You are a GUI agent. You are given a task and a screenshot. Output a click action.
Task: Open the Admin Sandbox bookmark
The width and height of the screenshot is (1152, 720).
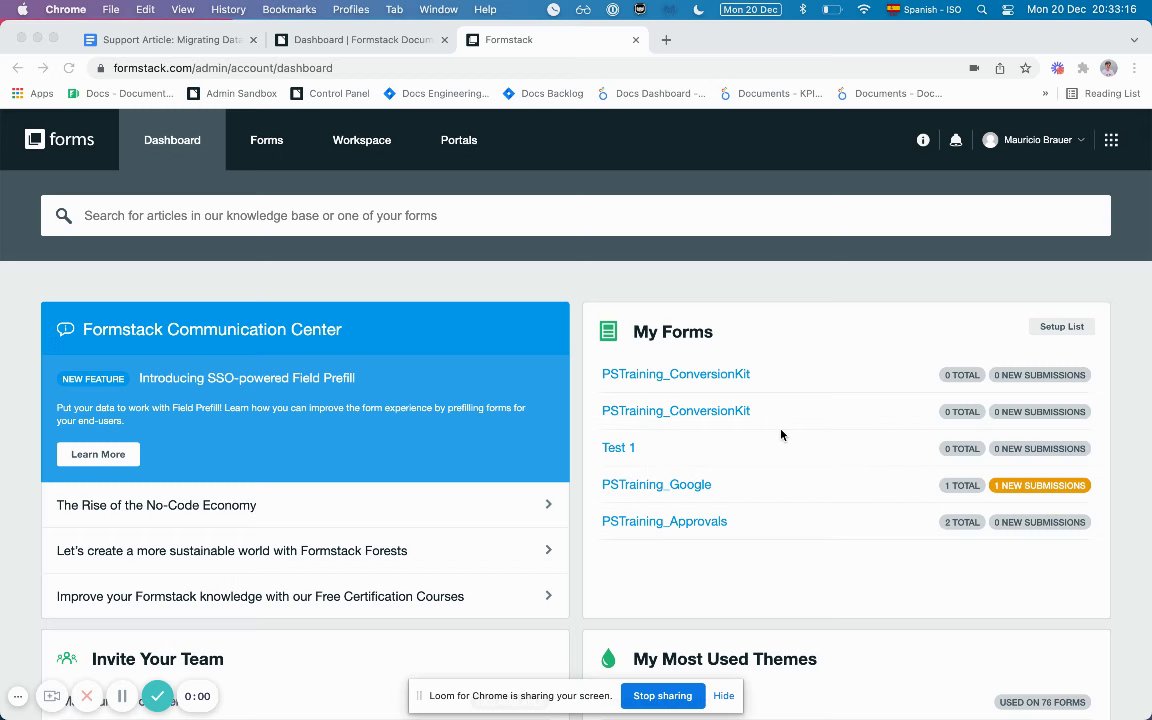[232, 93]
